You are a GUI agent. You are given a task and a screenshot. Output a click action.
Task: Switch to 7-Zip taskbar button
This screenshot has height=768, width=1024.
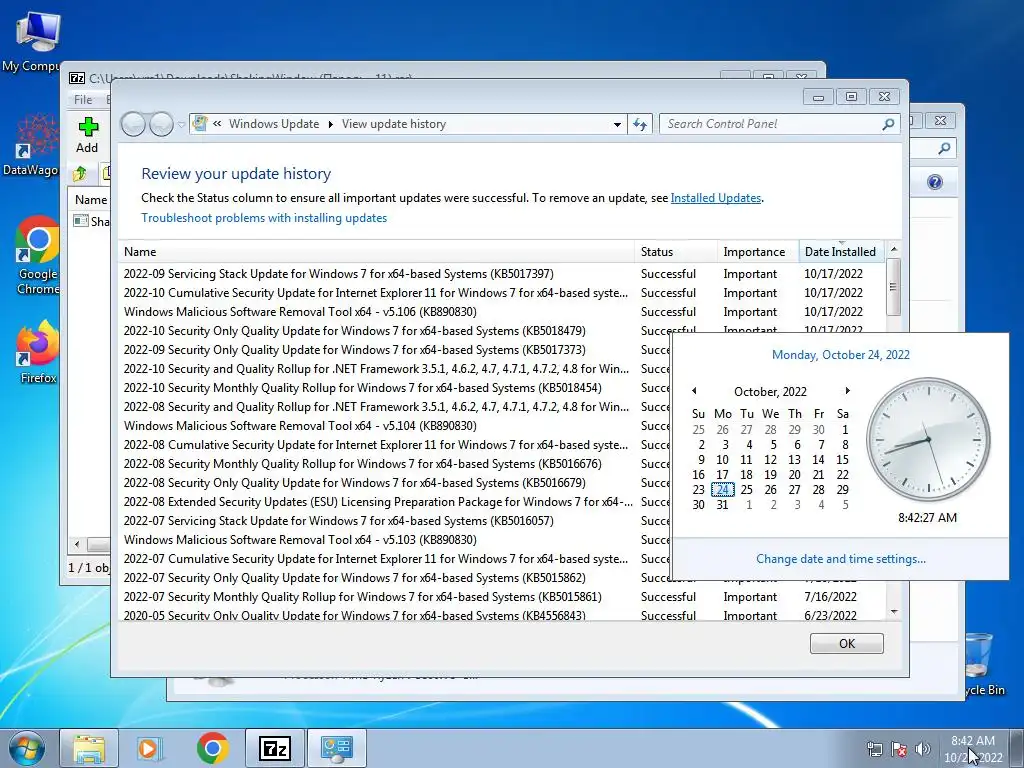pyautogui.click(x=274, y=748)
